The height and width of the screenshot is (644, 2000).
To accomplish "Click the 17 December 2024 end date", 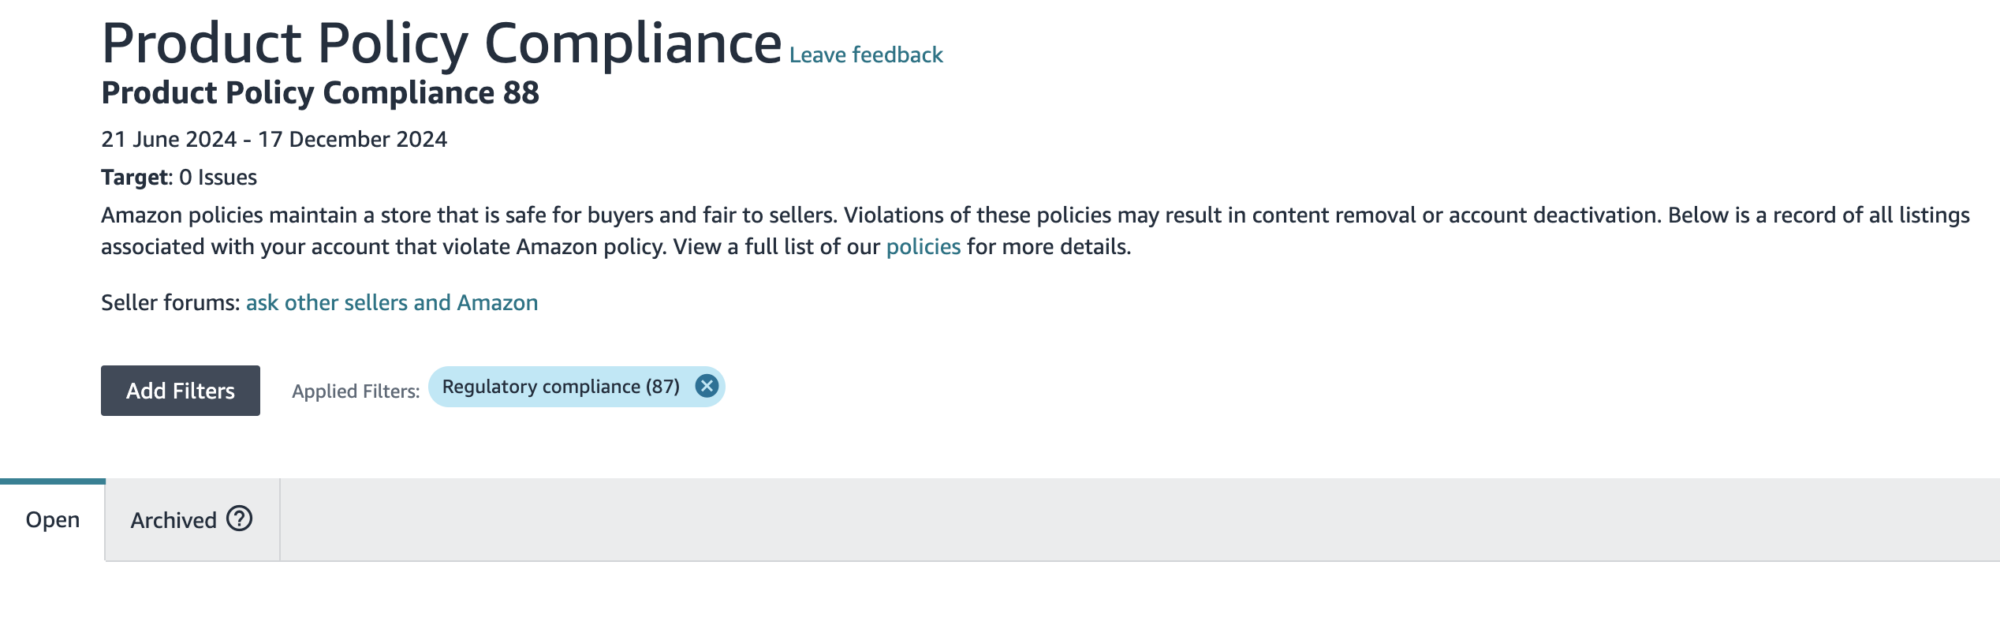I will (352, 140).
